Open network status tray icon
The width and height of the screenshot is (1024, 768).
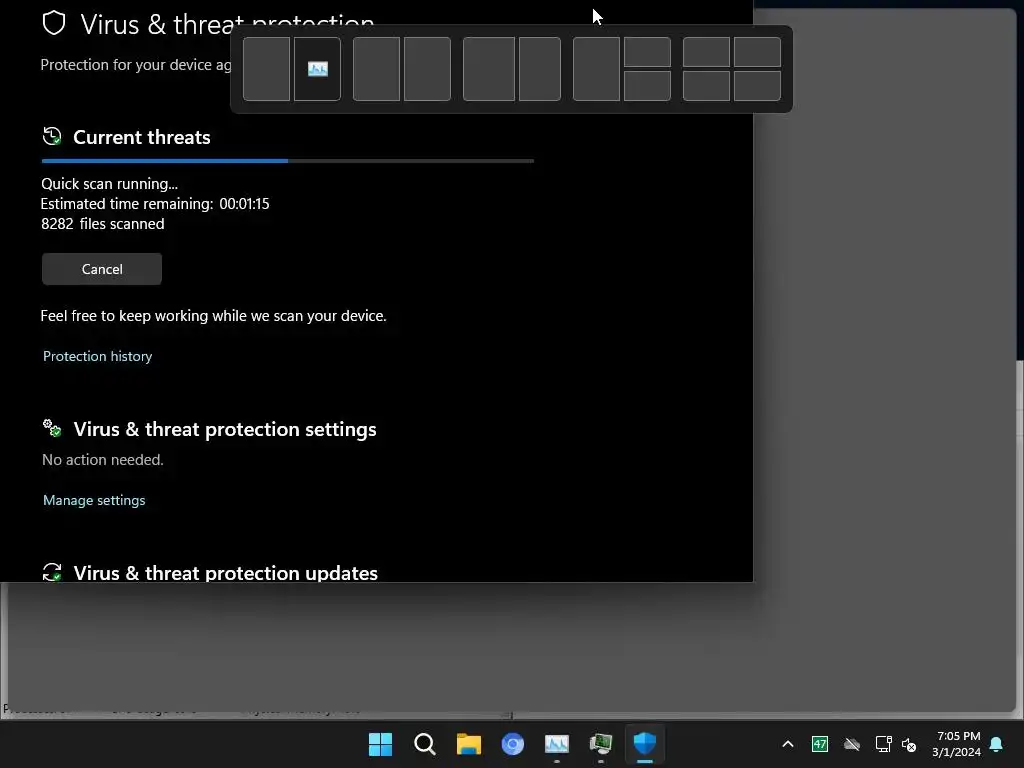884,744
